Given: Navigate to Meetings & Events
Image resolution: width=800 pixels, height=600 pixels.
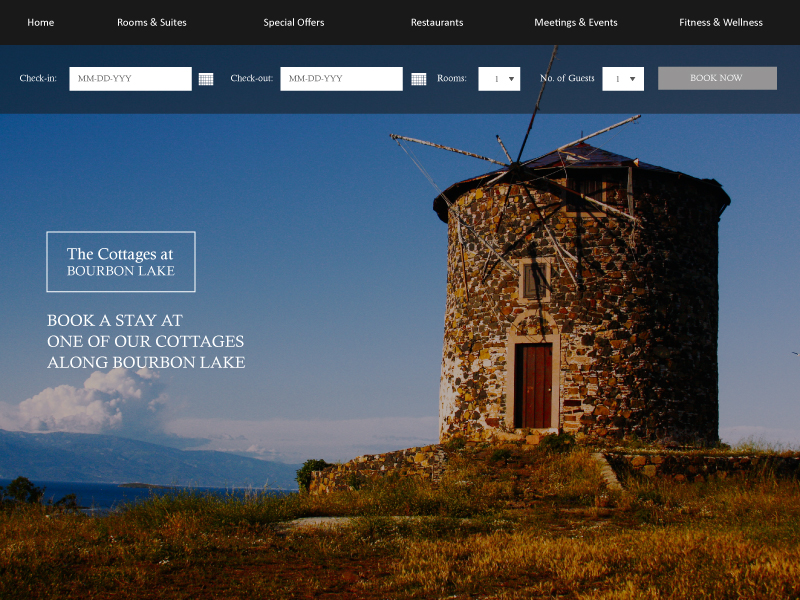Looking at the screenshot, I should tap(576, 22).
